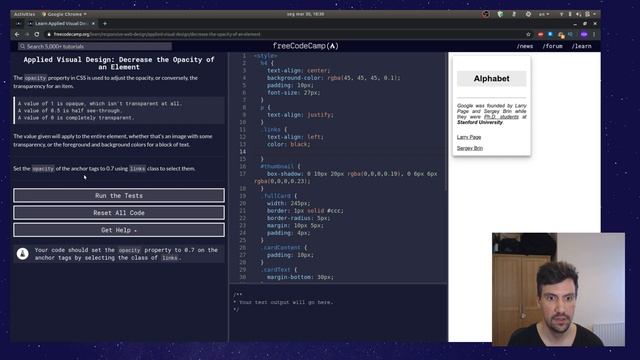Click the challenge title Applied Visual Design
Image resolution: width=640 pixels, height=360 pixels.
[119, 63]
